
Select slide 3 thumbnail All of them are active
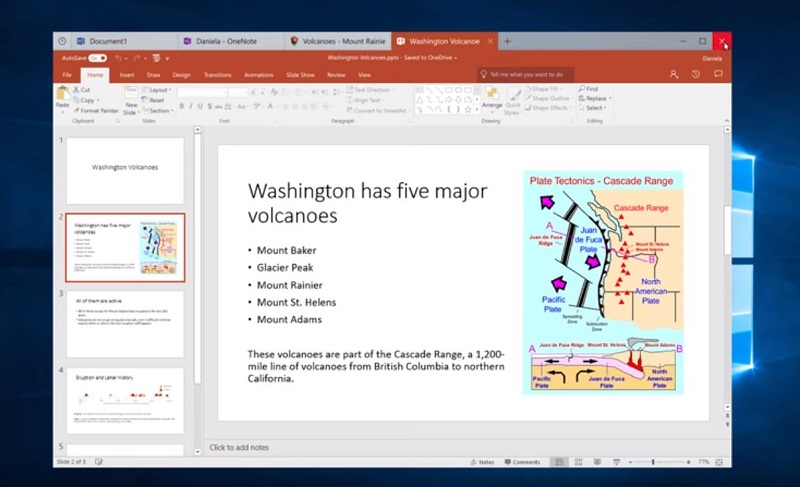coord(125,324)
